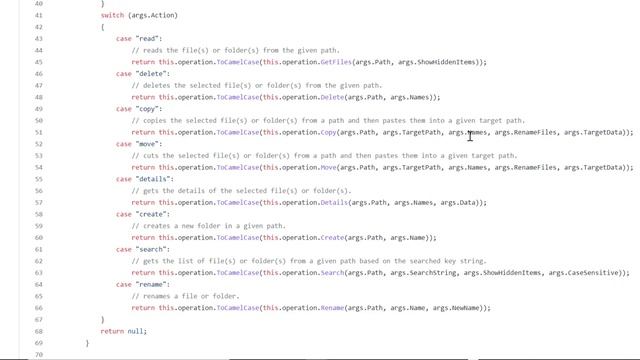This screenshot has width=640, height=360.
Task: Click the Move method name on line 54
Action: point(329,167)
